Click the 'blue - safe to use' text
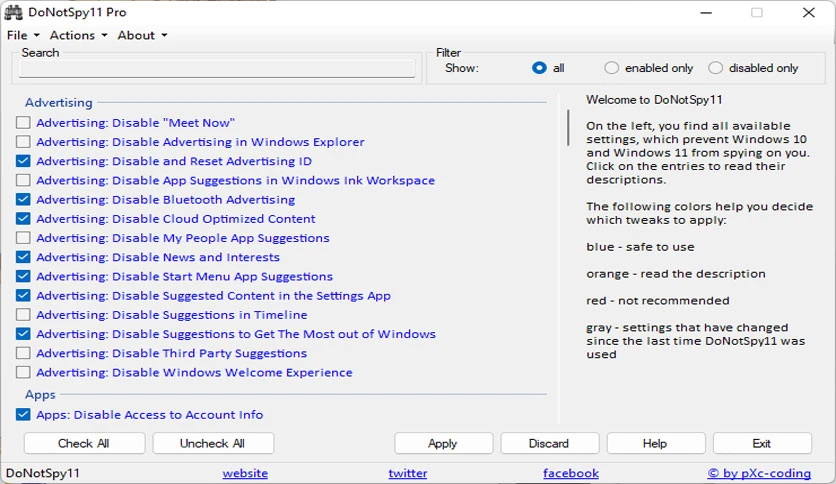 [640, 247]
